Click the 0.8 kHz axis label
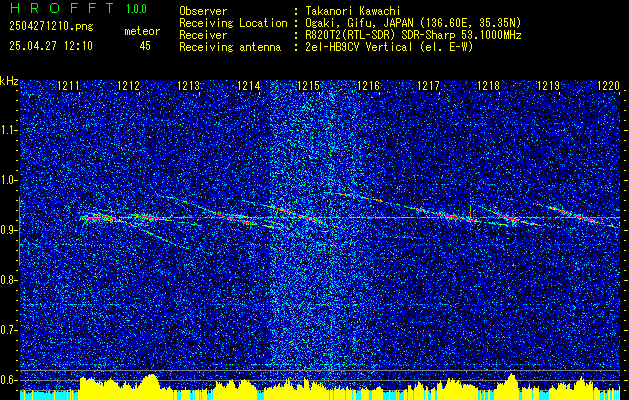Viewport: 629px width, 400px height. tap(8, 280)
